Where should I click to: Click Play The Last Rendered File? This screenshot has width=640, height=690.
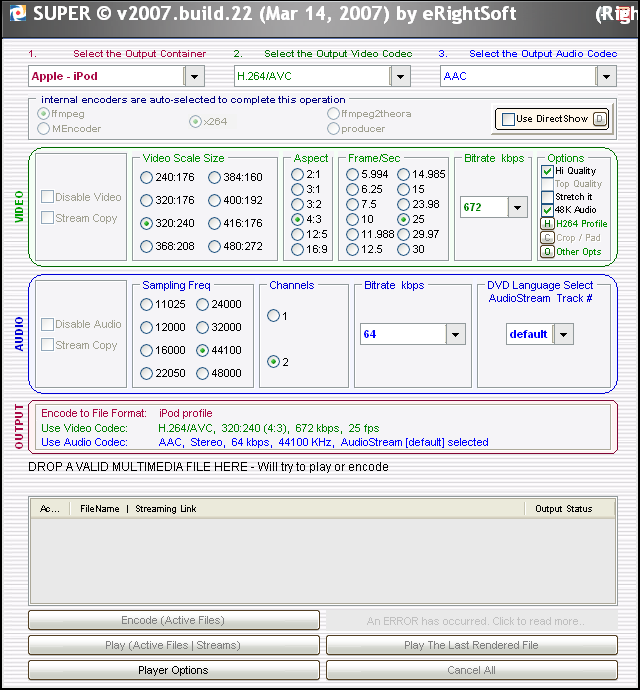[x=472, y=646]
